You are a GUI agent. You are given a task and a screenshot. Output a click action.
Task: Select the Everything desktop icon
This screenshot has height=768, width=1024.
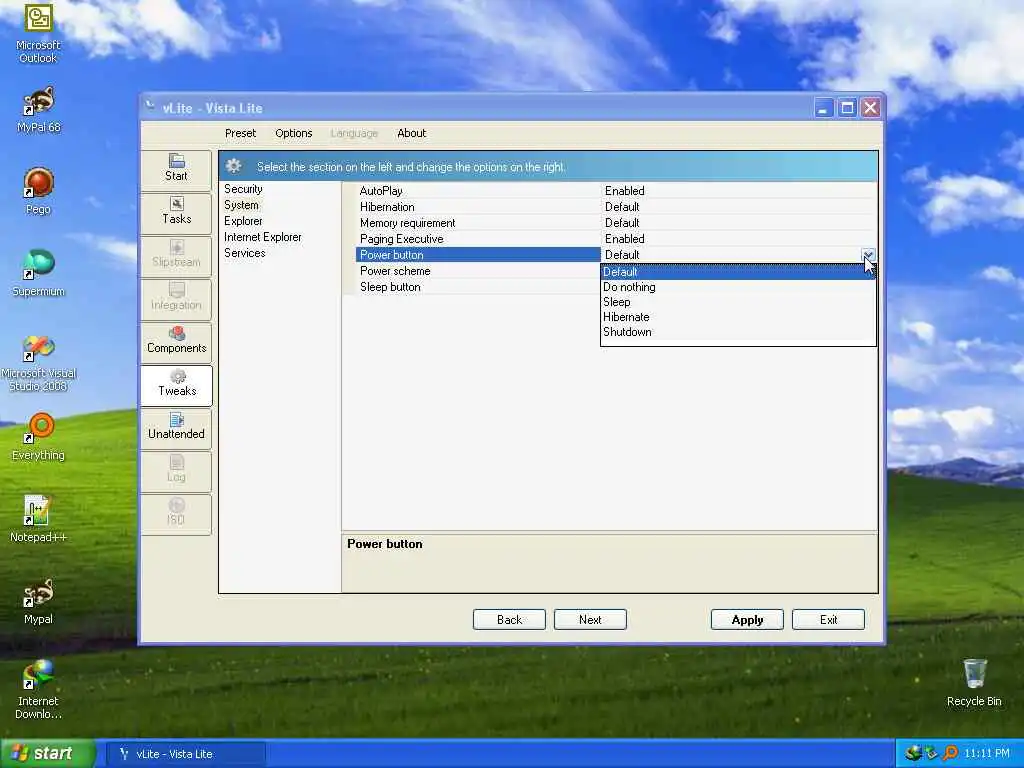38,437
